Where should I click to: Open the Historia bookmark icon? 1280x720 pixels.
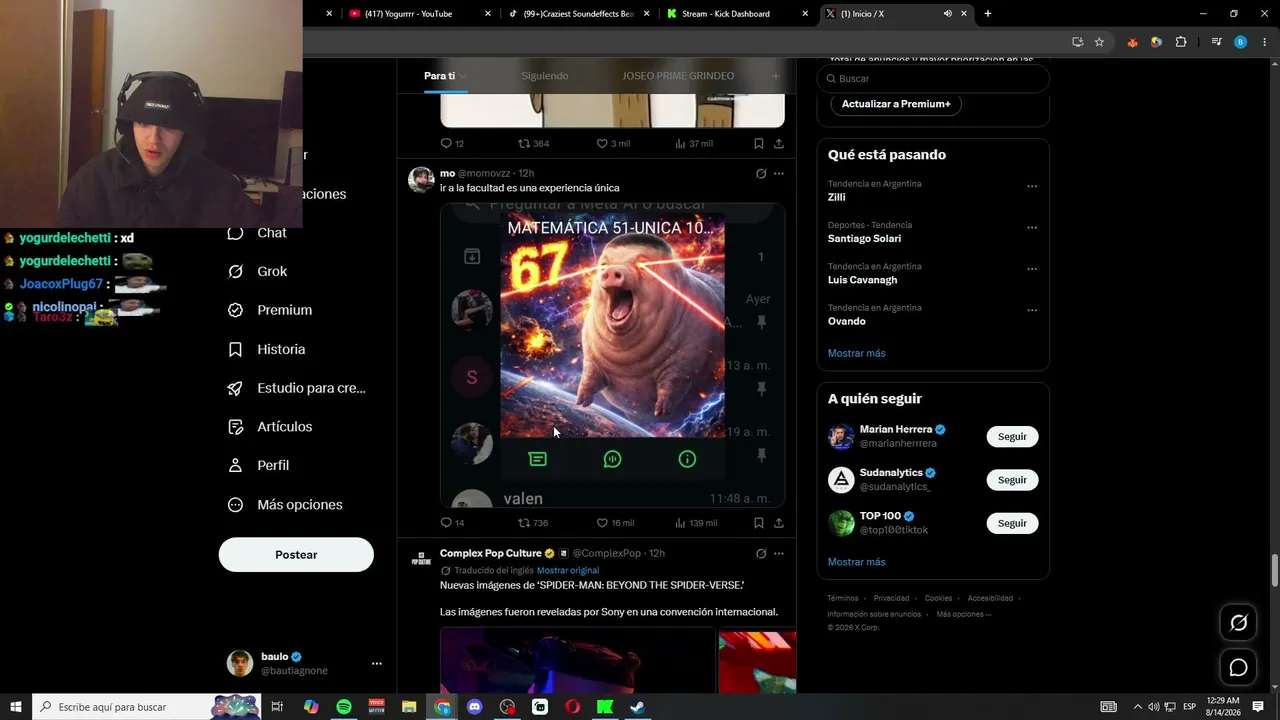(236, 349)
